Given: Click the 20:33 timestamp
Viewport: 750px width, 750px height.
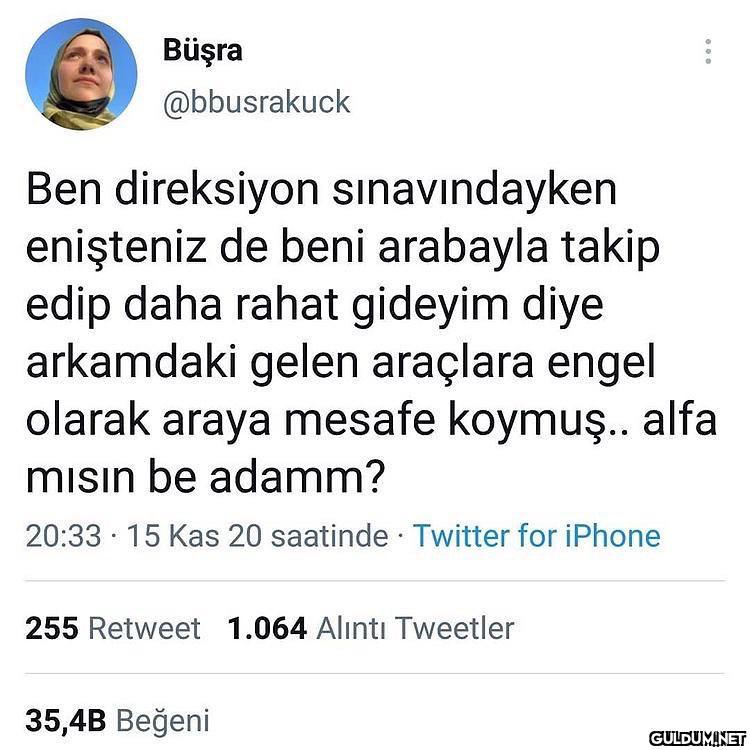Looking at the screenshot, I should [64, 536].
